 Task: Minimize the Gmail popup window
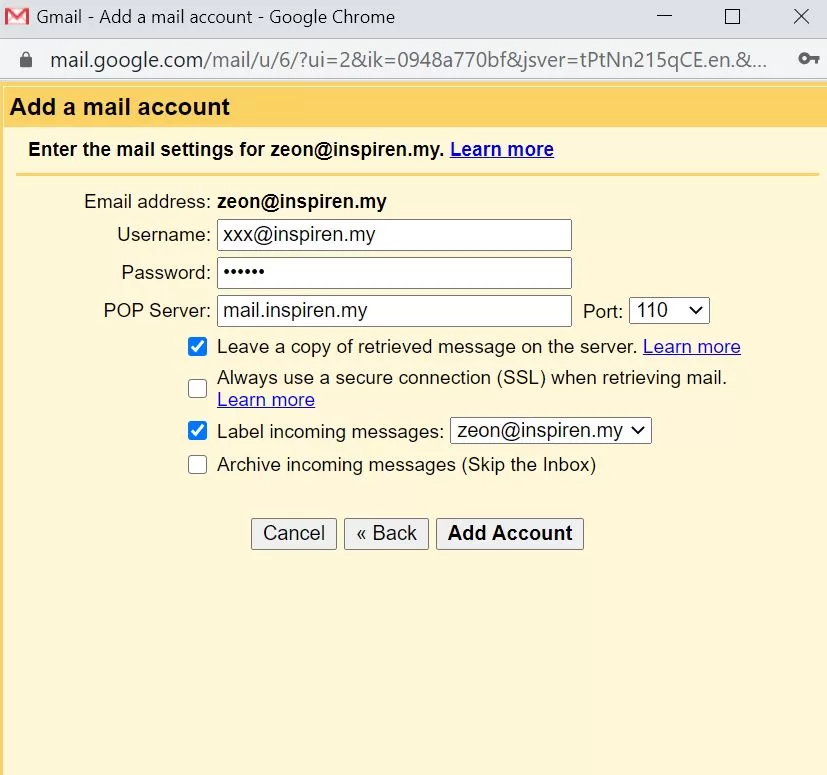(x=664, y=16)
